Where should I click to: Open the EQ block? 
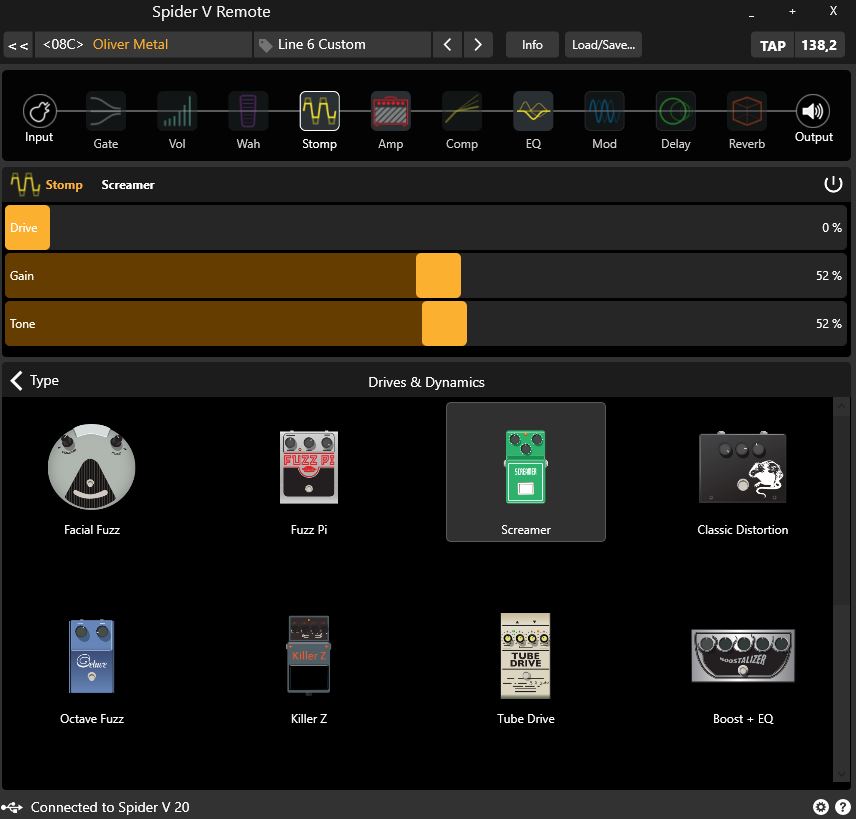533,111
